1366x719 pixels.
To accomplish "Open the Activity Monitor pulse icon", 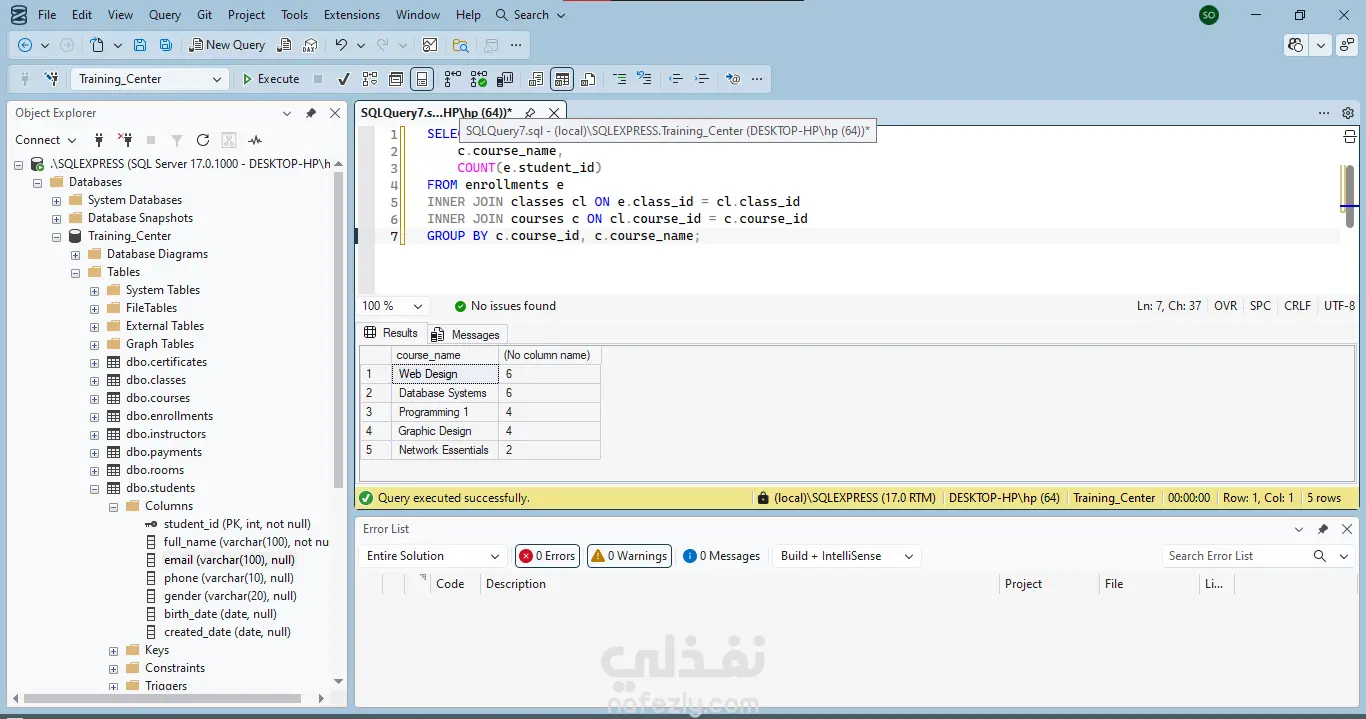I will click(x=255, y=140).
